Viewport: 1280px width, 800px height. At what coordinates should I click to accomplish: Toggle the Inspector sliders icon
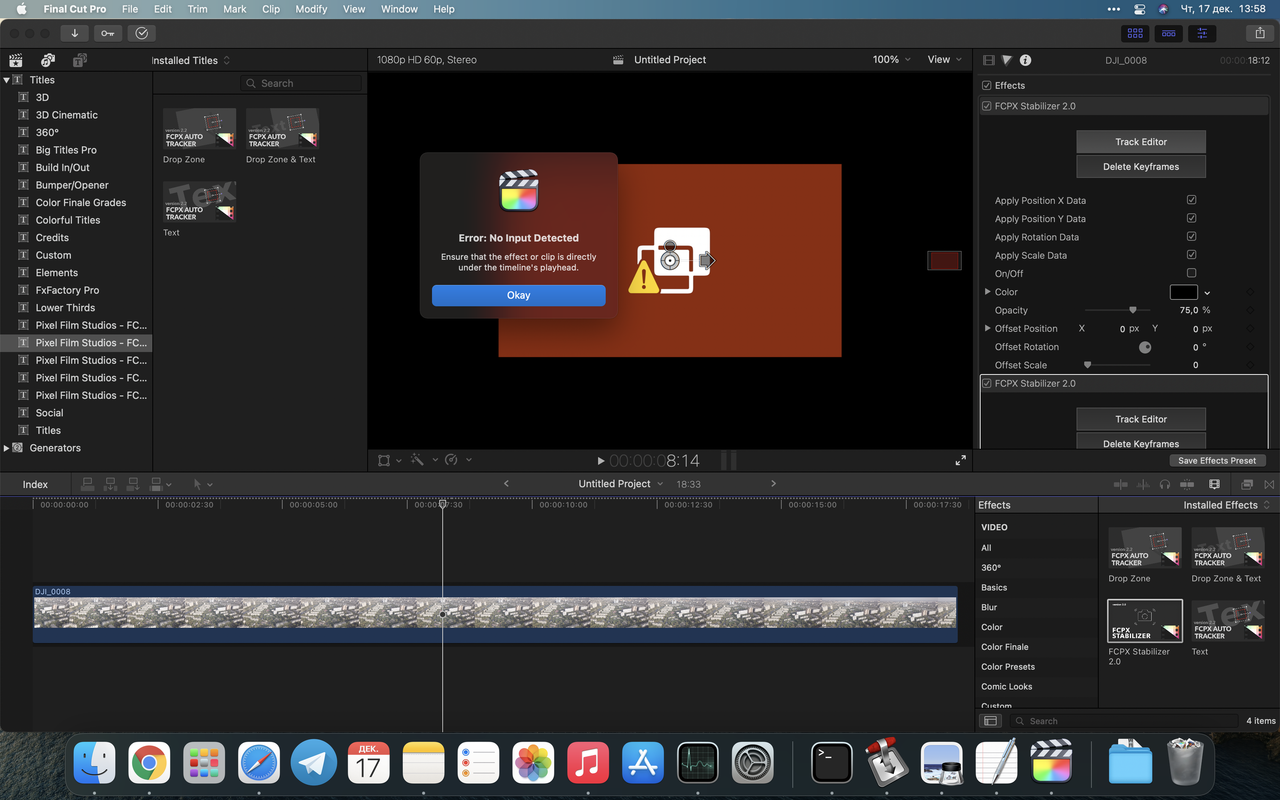[x=1201, y=33]
